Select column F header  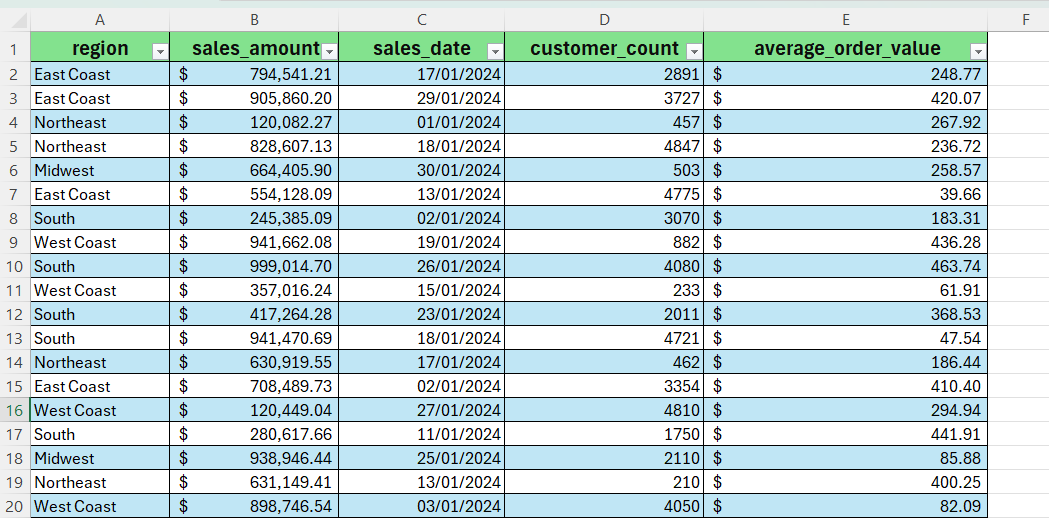tap(1025, 19)
